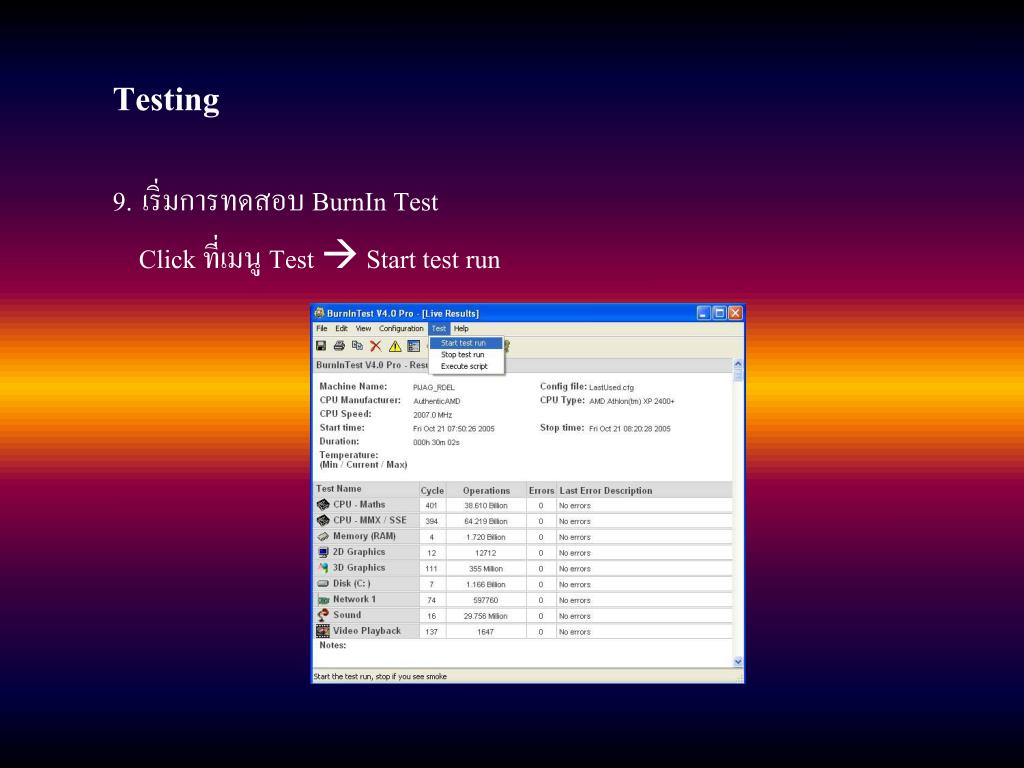This screenshot has height=768, width=1024.
Task: Select Execute script in the dropdown
Action: [x=464, y=367]
